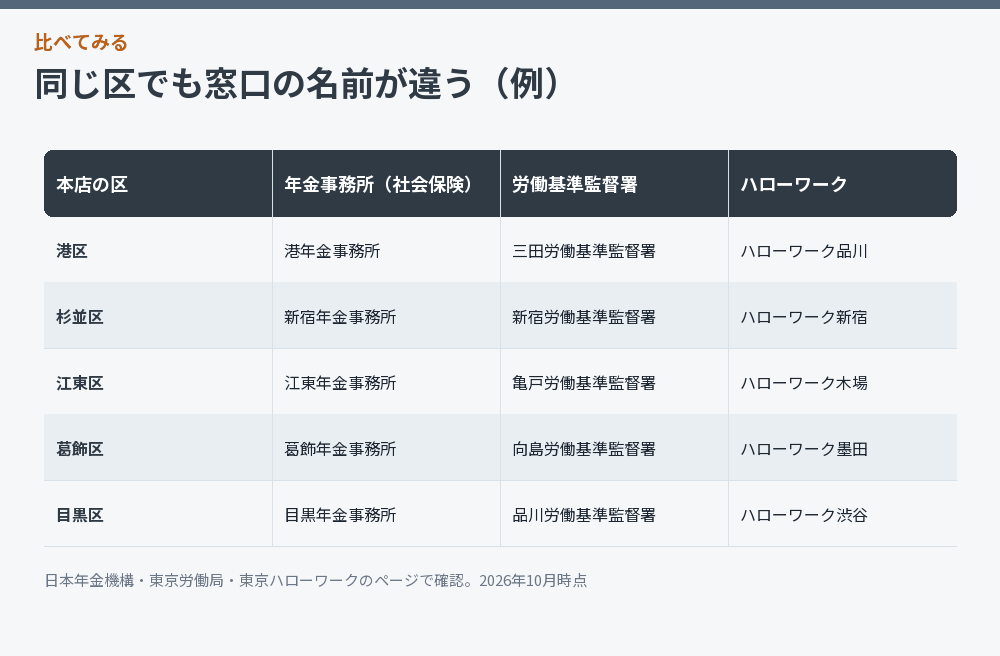The height and width of the screenshot is (656, 1000).
Task: Click the footnote beginning 日本年金機構・東京労働局
Action: [316, 580]
